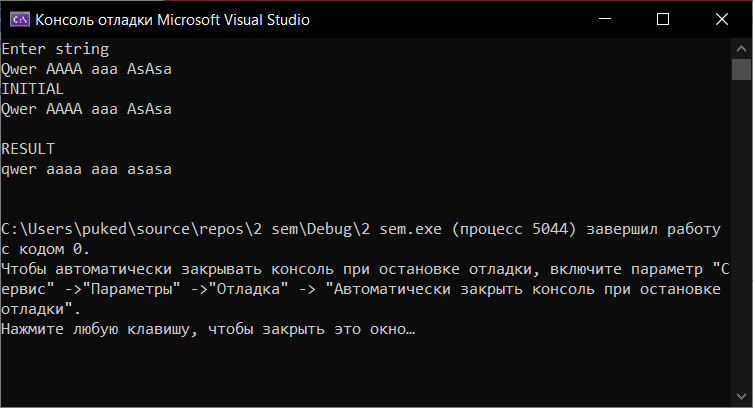Click the line starting with "ервис" listing menu path
The height and width of the screenshot is (408, 753).
click(x=360, y=289)
